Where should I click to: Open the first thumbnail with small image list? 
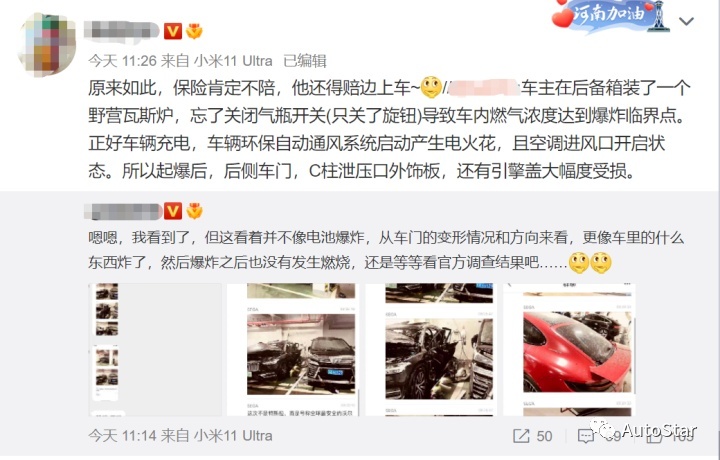pyautogui.click(x=155, y=349)
